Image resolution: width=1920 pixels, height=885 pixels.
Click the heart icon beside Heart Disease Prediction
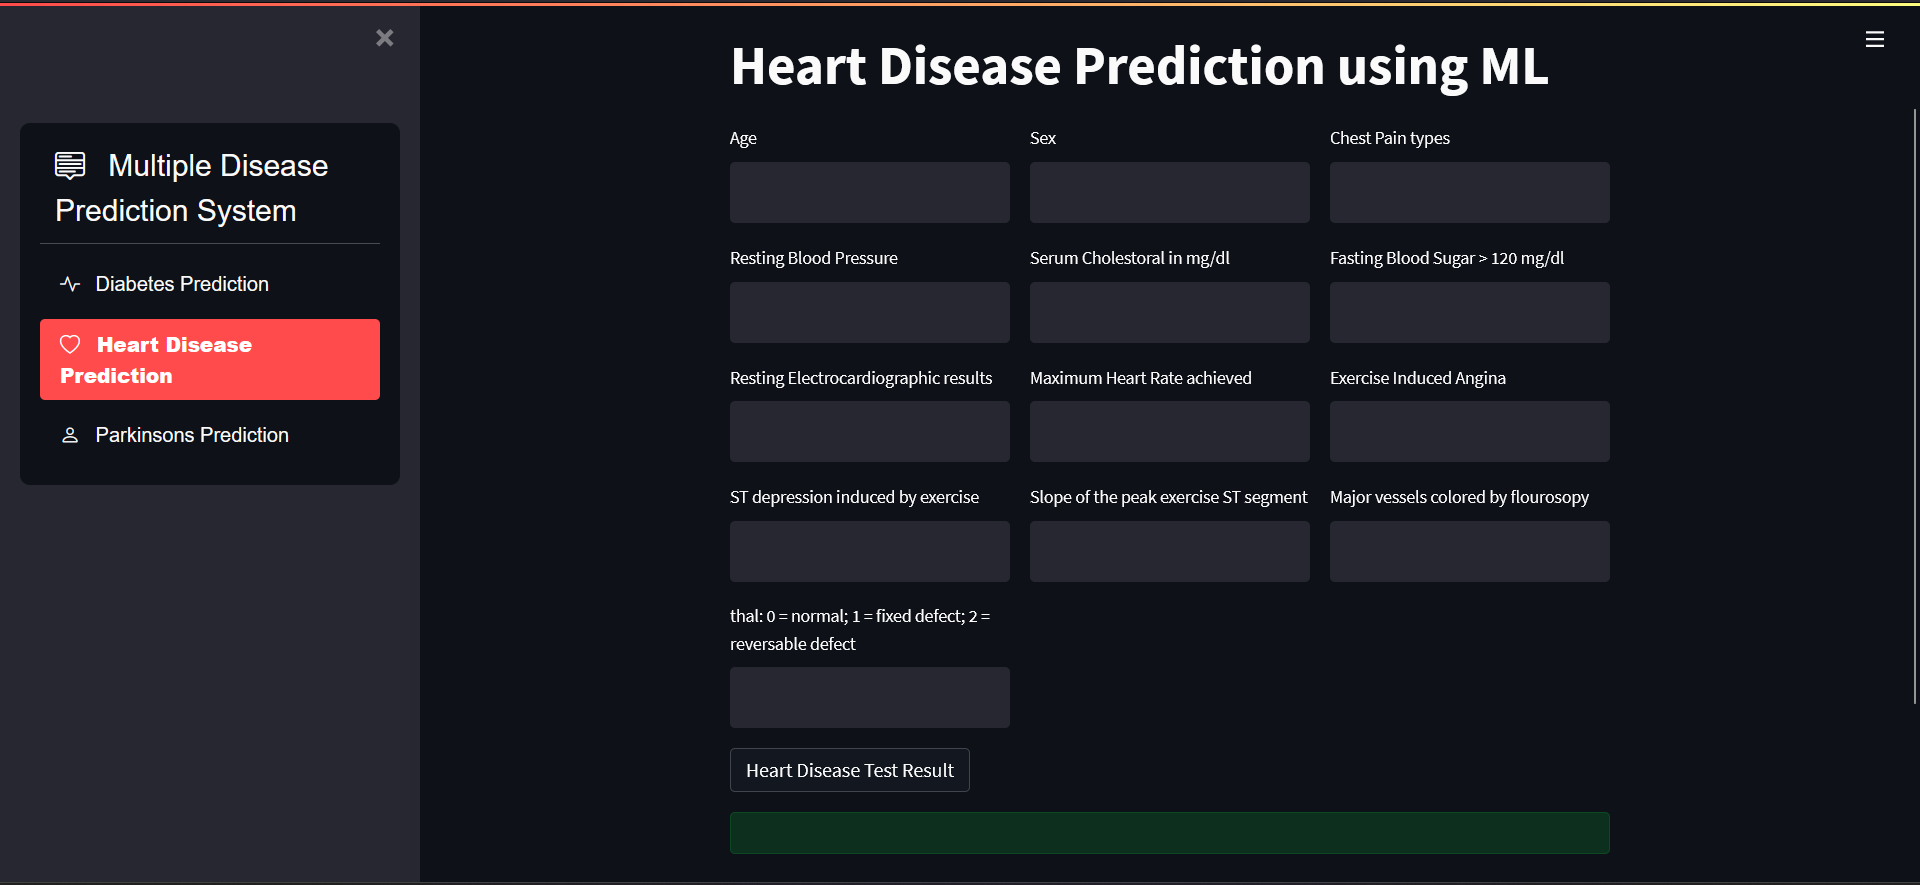tap(70, 344)
